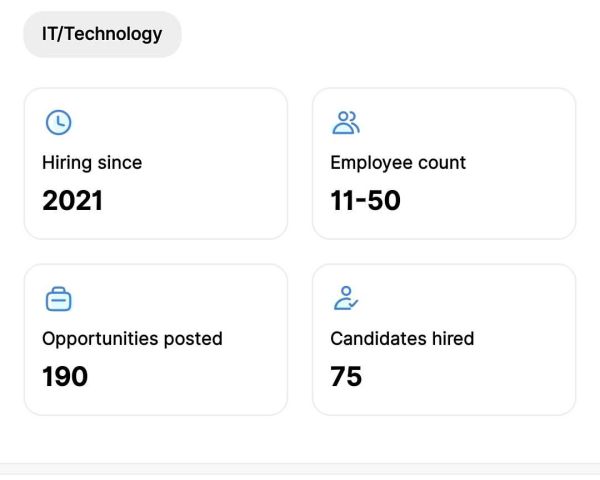The height and width of the screenshot is (480, 600).
Task: Click the word 'Opportunities' in the stats card
Action: click(100, 339)
